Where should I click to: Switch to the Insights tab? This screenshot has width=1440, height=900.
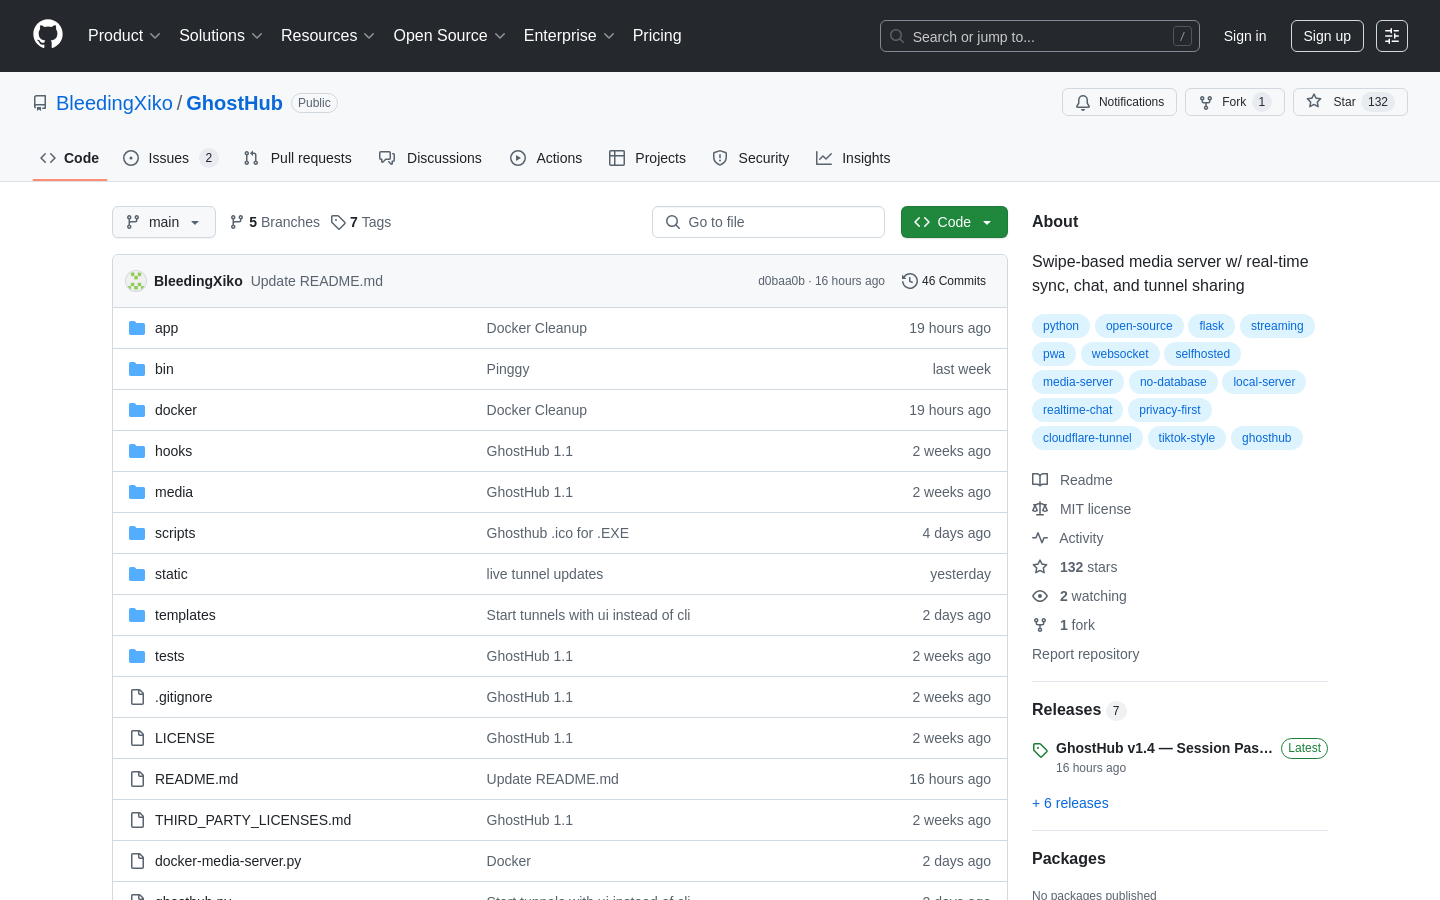coord(853,158)
